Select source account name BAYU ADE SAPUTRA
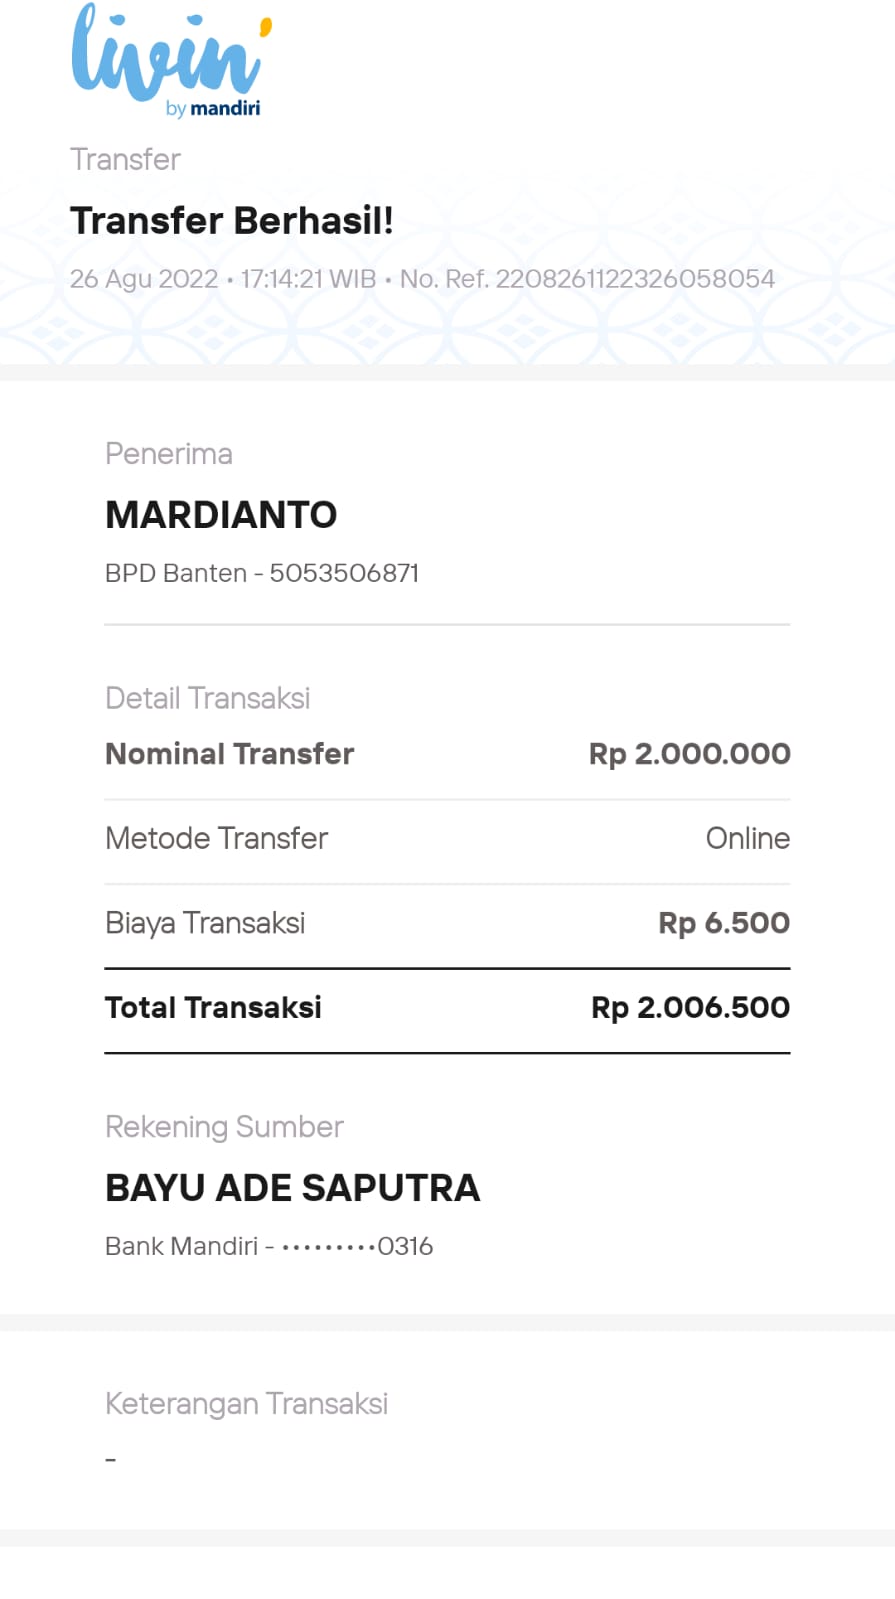Screen dimensions: 895x1599 tap(292, 1188)
